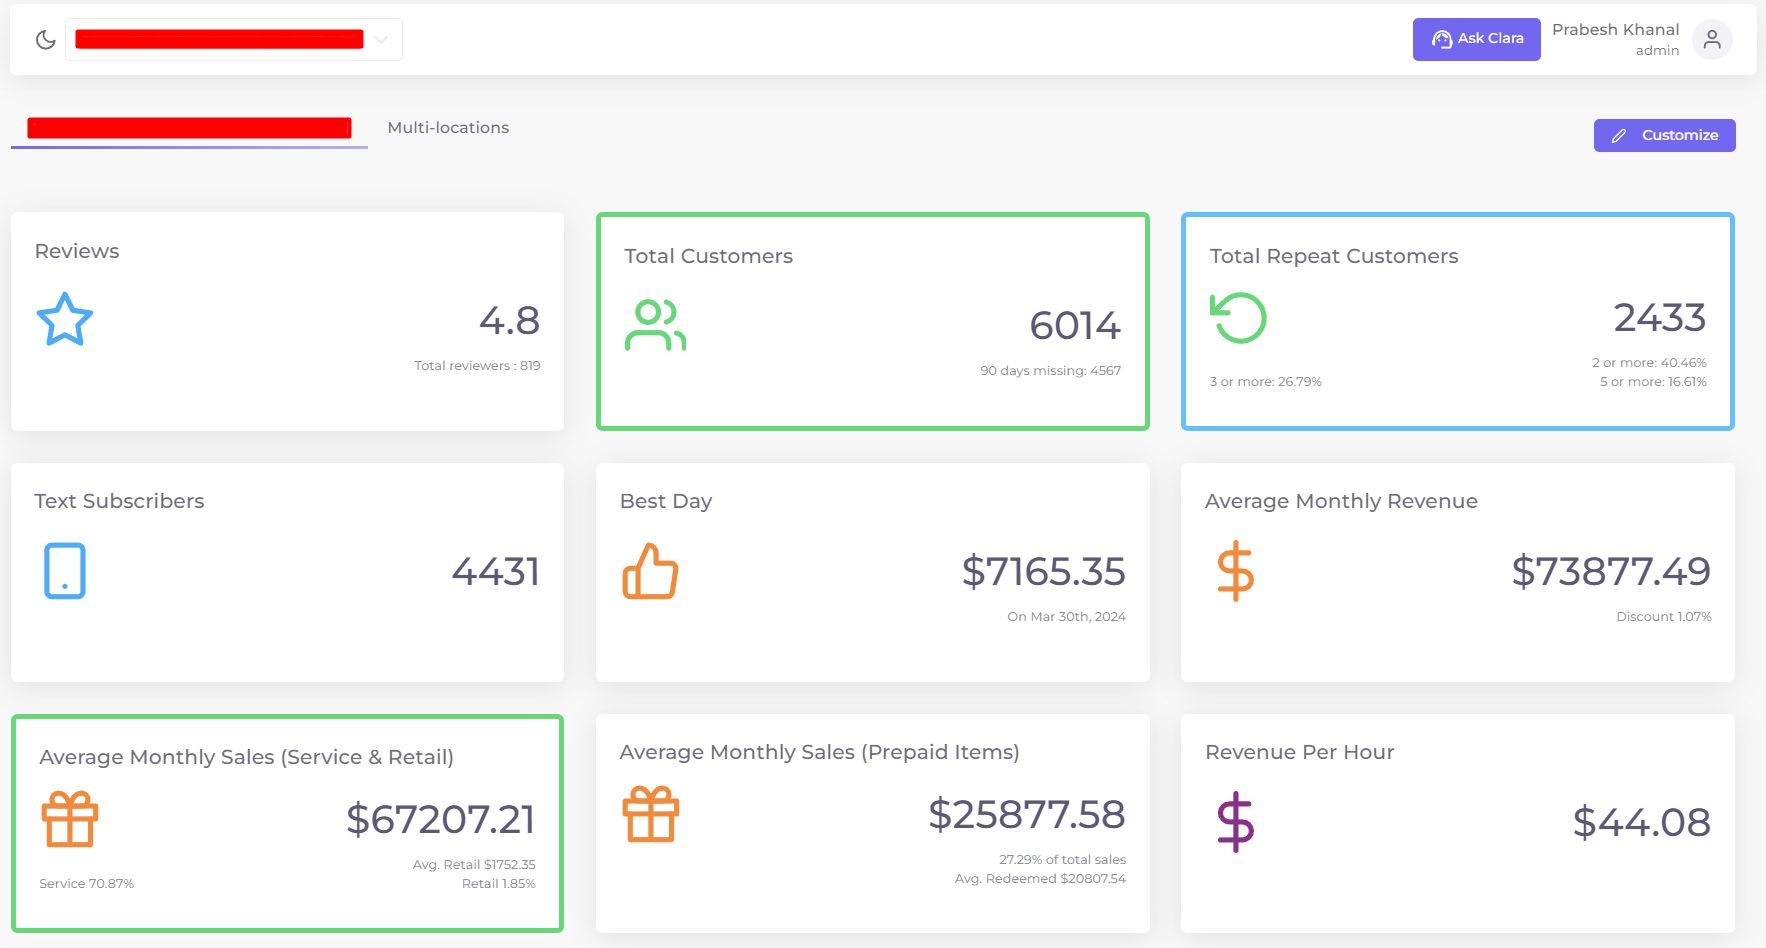Viewport: 1766px width, 948px height.
Task: Click the gift icon on Prepaid Items card
Action: click(x=652, y=814)
